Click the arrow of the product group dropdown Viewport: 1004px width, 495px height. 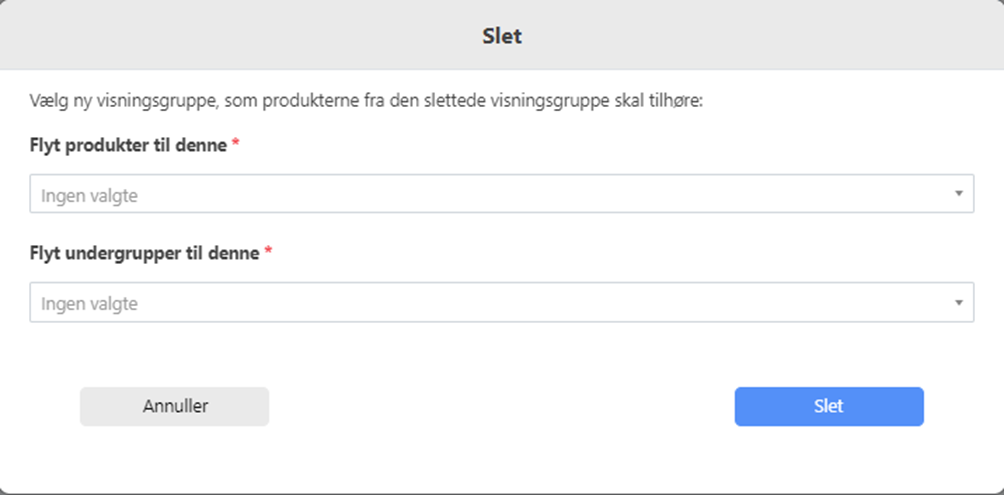click(x=958, y=194)
